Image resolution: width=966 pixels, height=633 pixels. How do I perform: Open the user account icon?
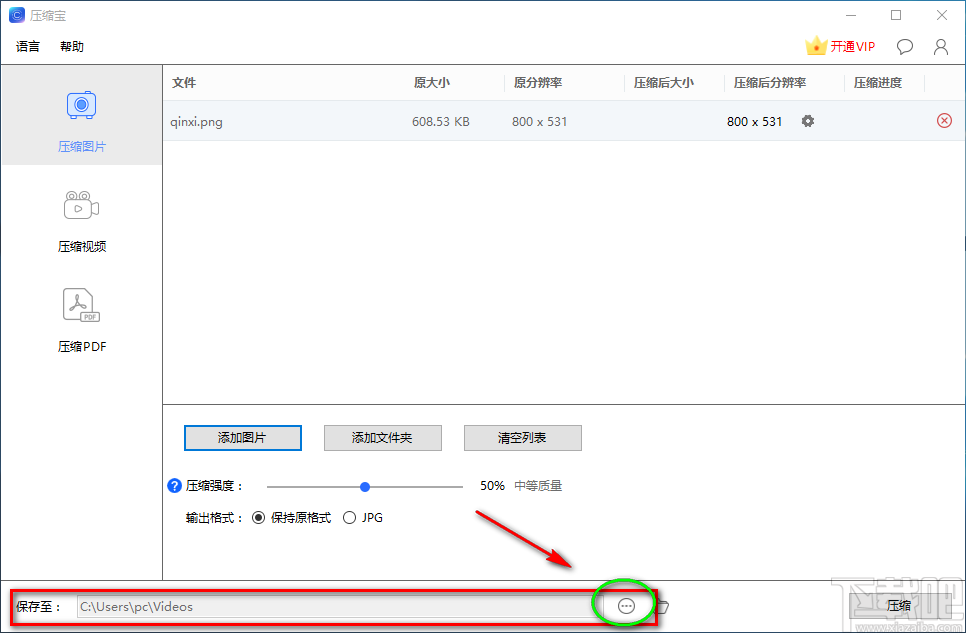point(940,46)
